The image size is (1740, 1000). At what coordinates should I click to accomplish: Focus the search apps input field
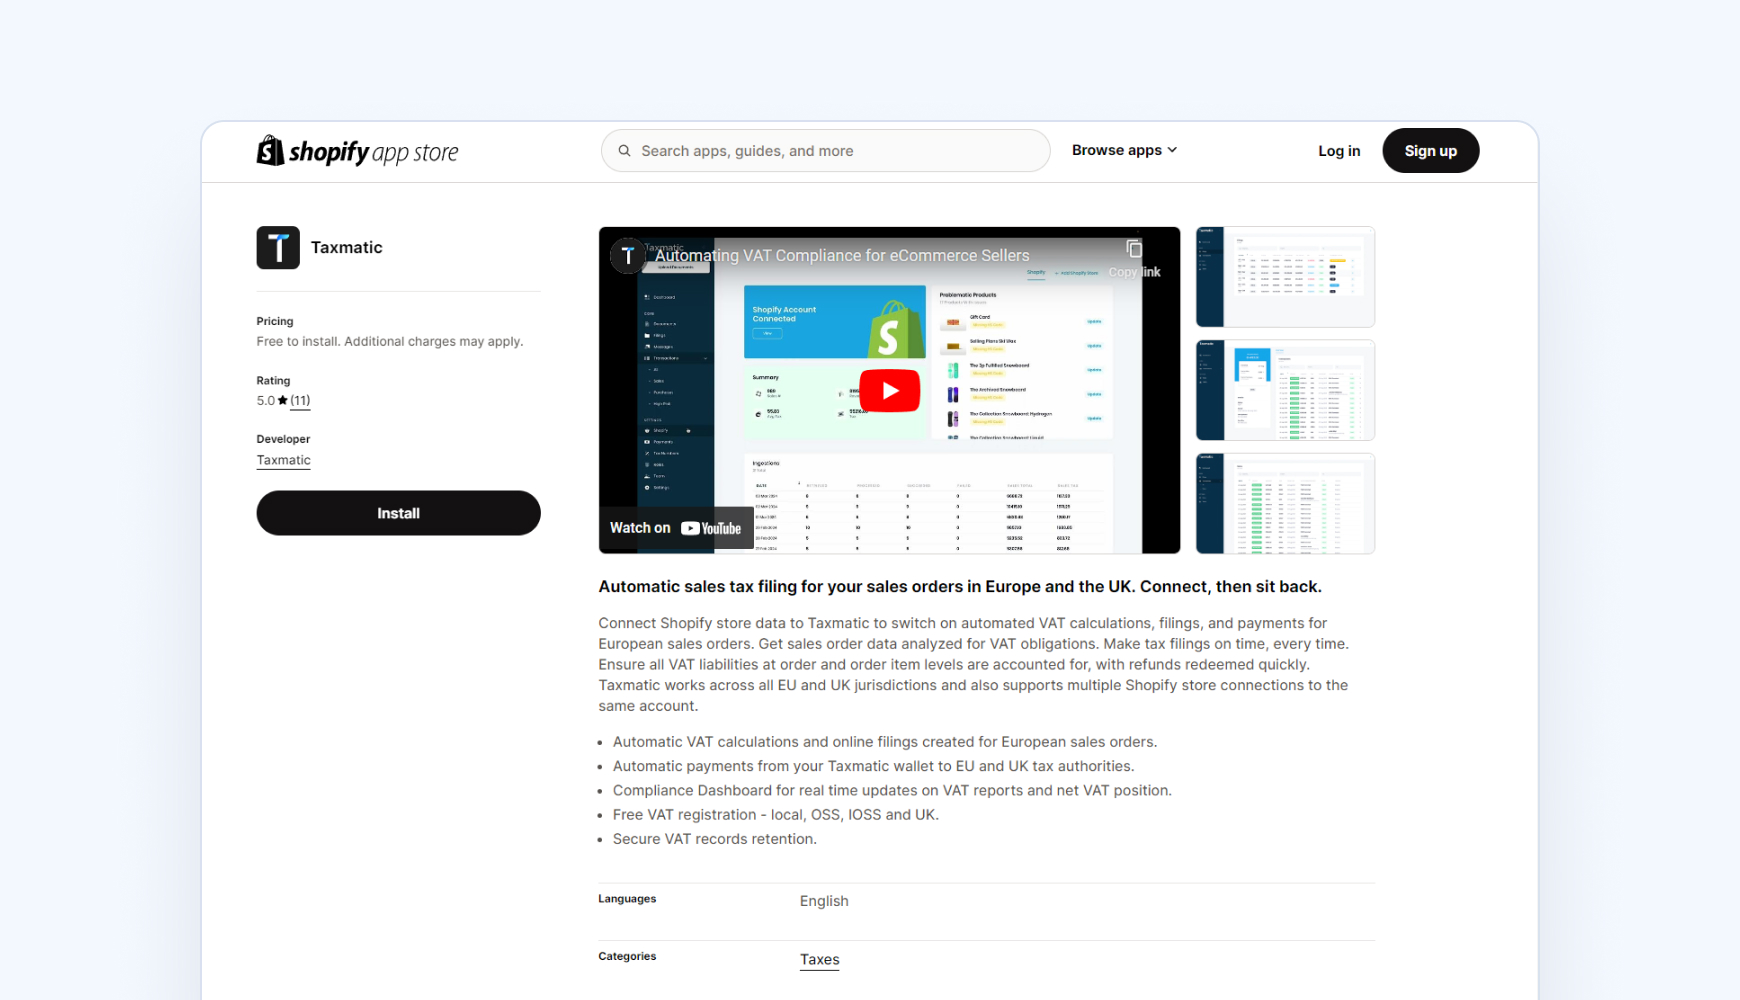(x=825, y=151)
